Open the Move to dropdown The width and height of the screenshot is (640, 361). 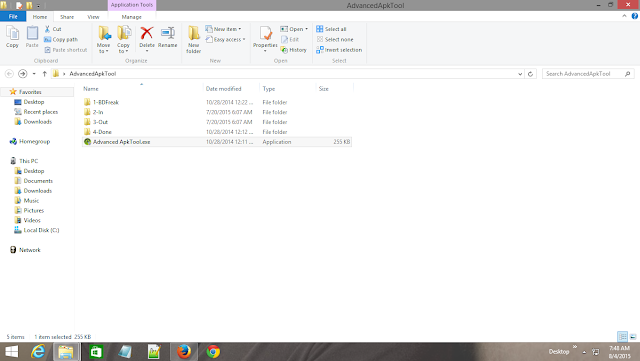pos(103,39)
